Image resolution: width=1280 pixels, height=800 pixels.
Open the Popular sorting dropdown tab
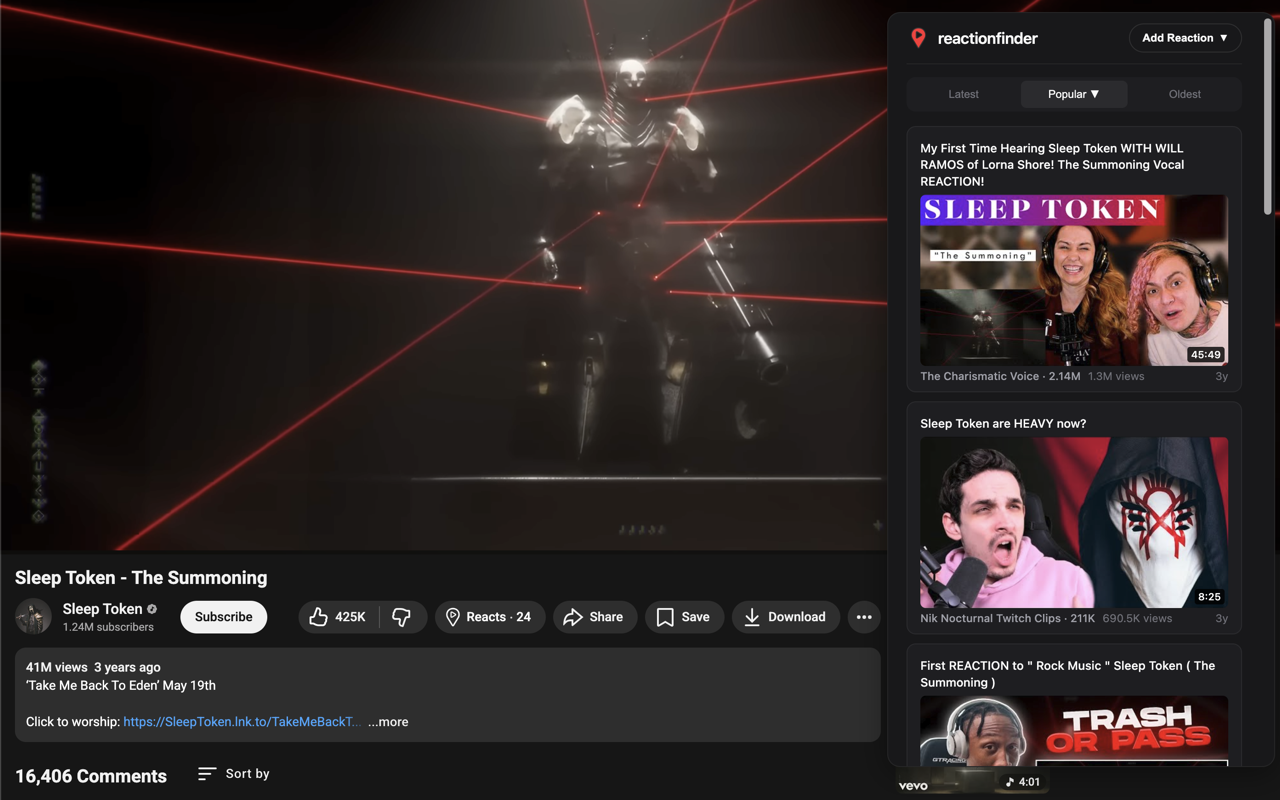[x=1074, y=94]
